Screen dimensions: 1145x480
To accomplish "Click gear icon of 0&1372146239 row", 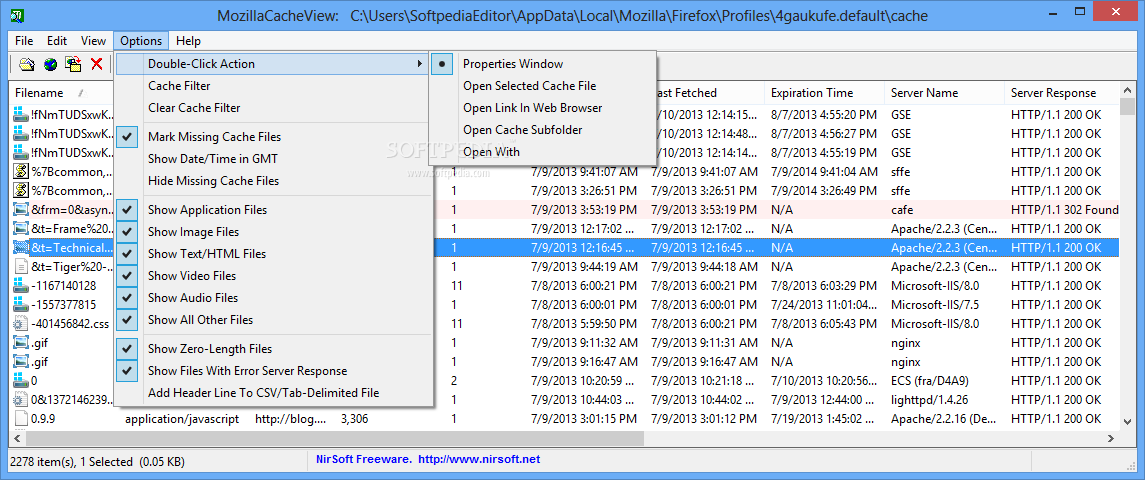I will [21, 400].
